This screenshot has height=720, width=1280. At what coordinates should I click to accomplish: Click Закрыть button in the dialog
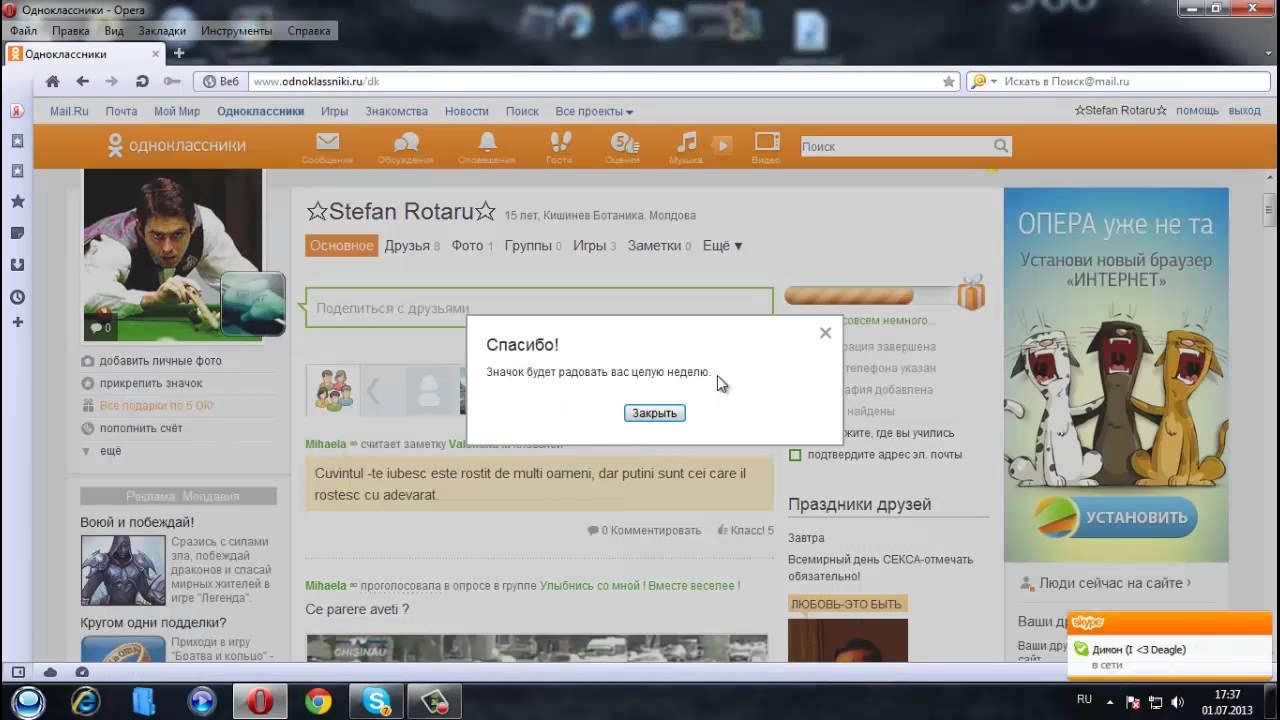coord(655,413)
